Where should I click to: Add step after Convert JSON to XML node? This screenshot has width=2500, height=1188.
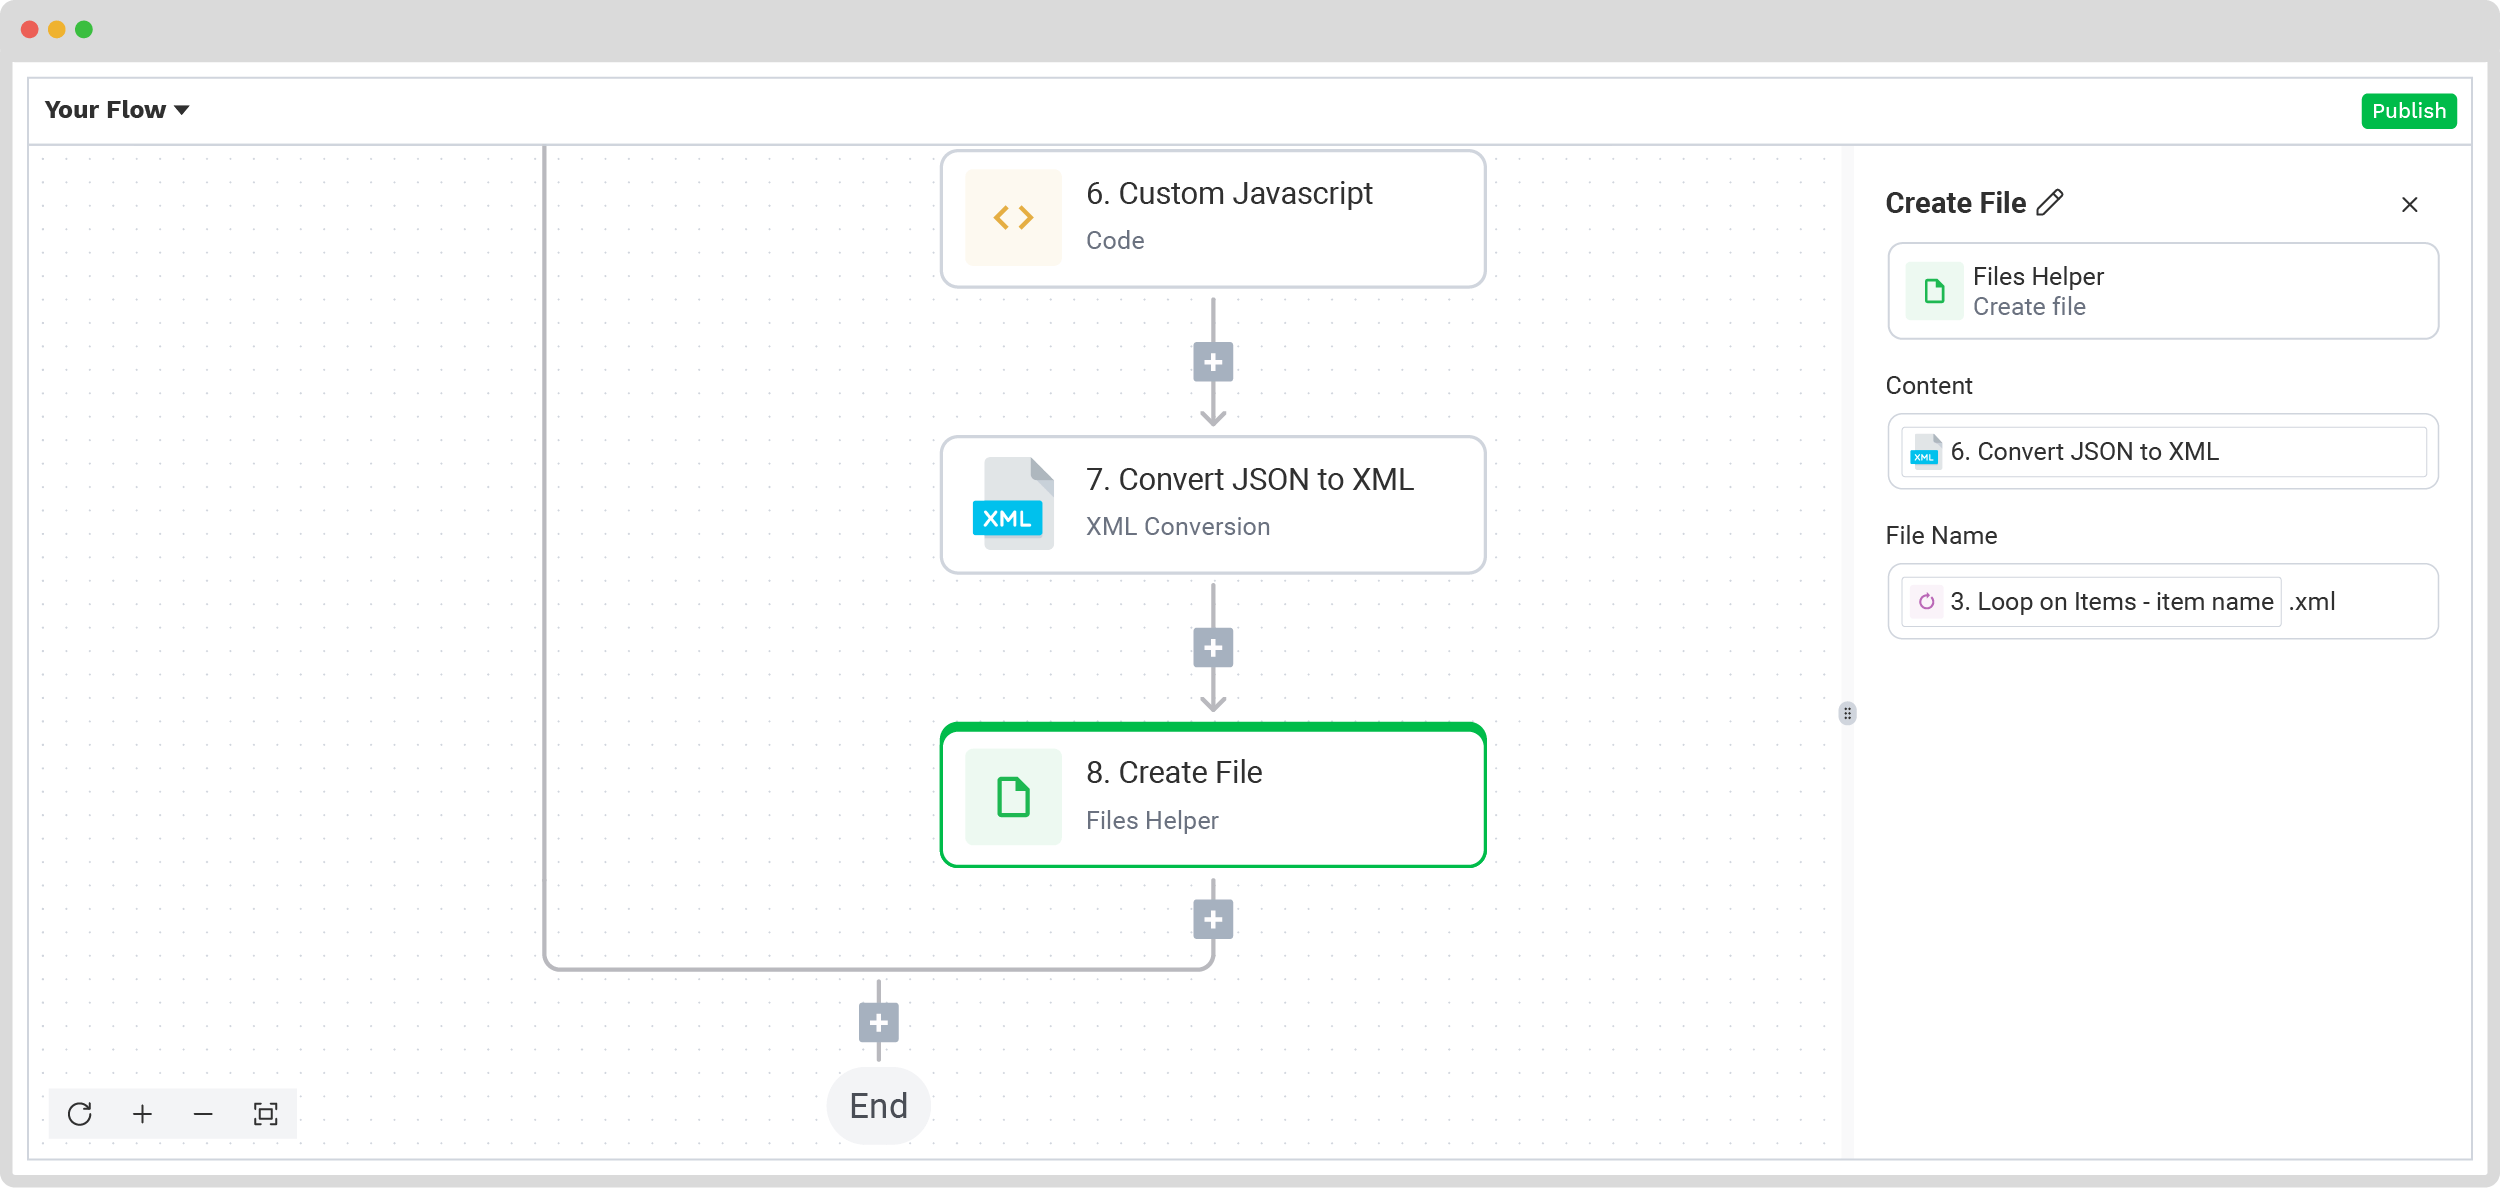[x=1213, y=649]
